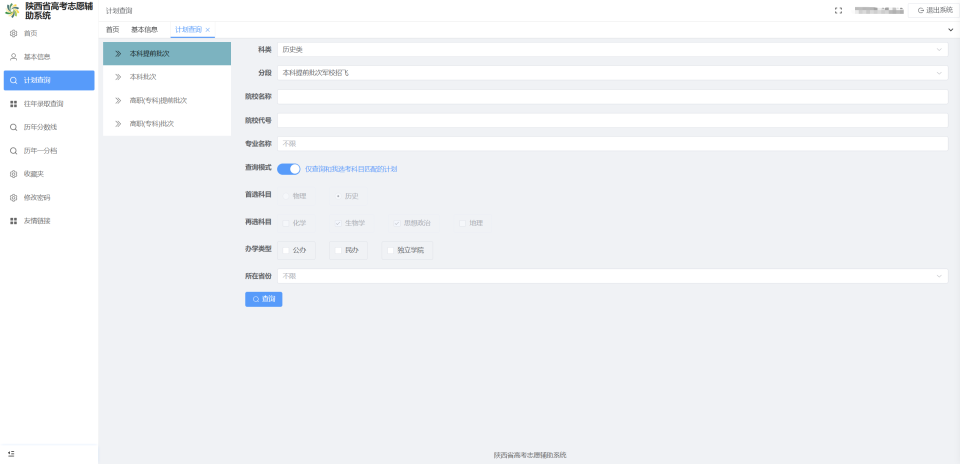This screenshot has width=960, height=464.
Task: Click the gear icon beside 修改密码
Action: (13, 198)
